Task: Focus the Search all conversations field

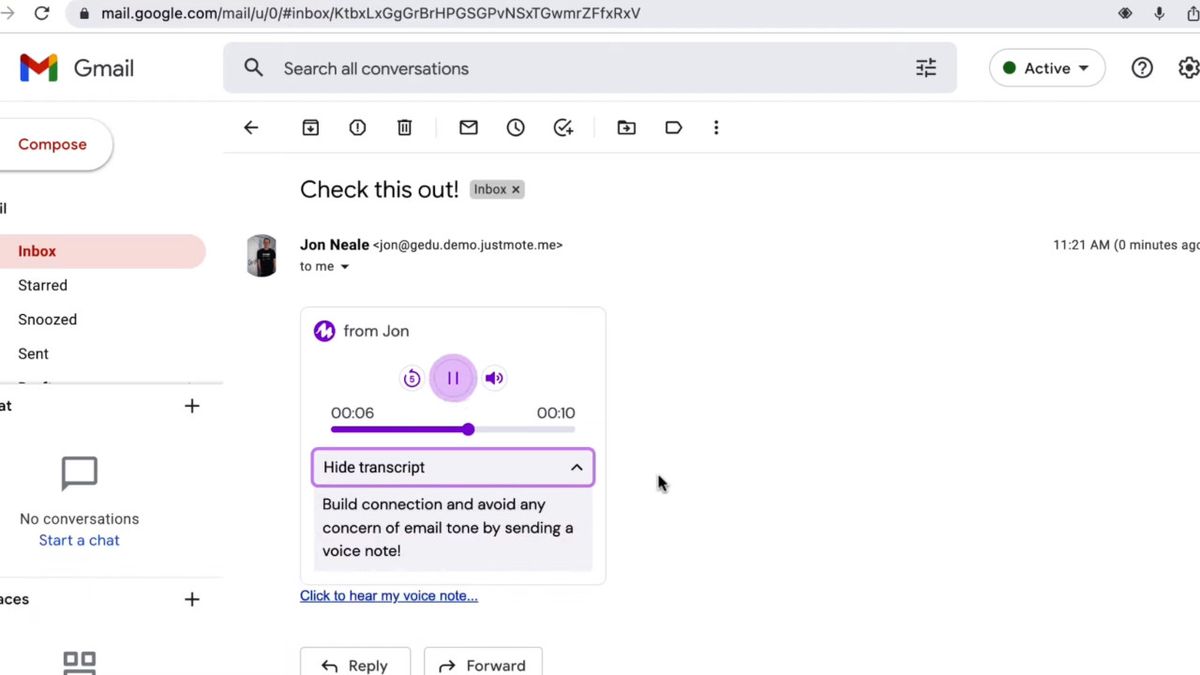Action: click(x=590, y=68)
